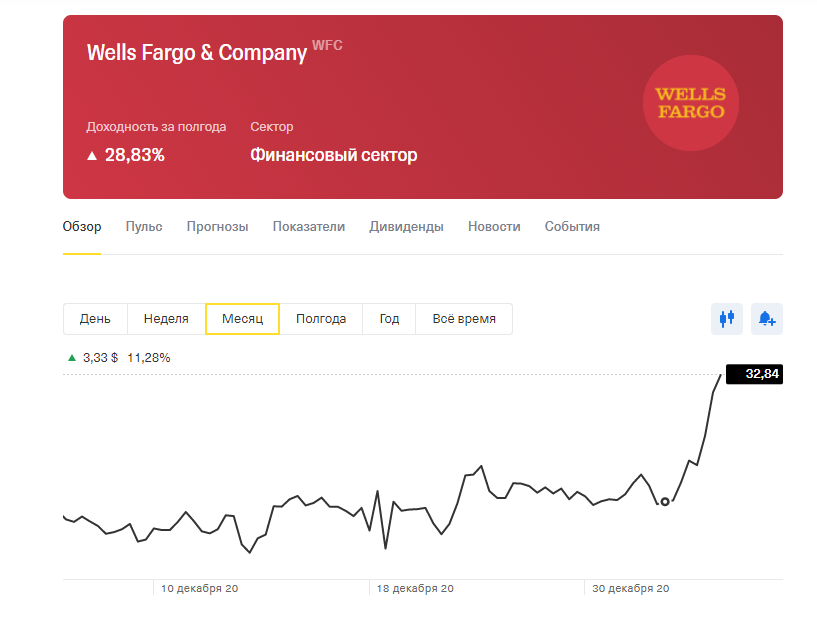The height and width of the screenshot is (624, 817).
Task: Click the Финансовый сектор link
Action: pyautogui.click(x=333, y=155)
